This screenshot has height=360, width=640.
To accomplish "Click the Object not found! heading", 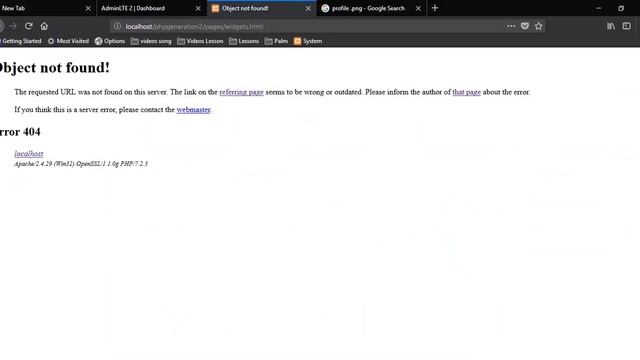I will 54,68.
